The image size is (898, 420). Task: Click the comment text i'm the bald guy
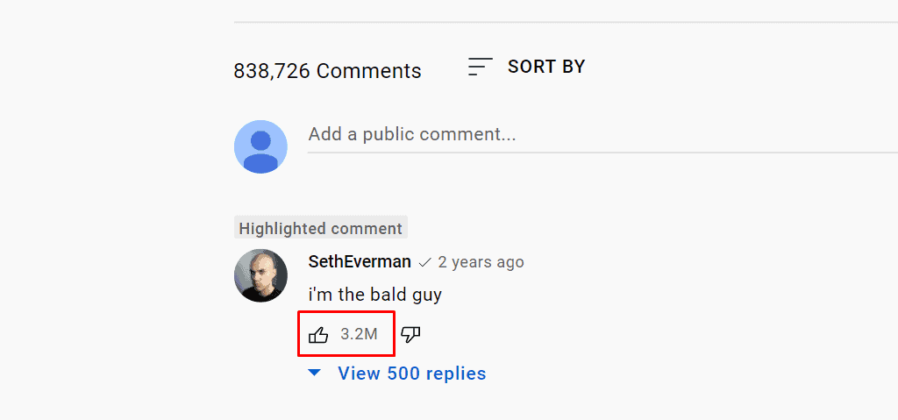click(375, 296)
